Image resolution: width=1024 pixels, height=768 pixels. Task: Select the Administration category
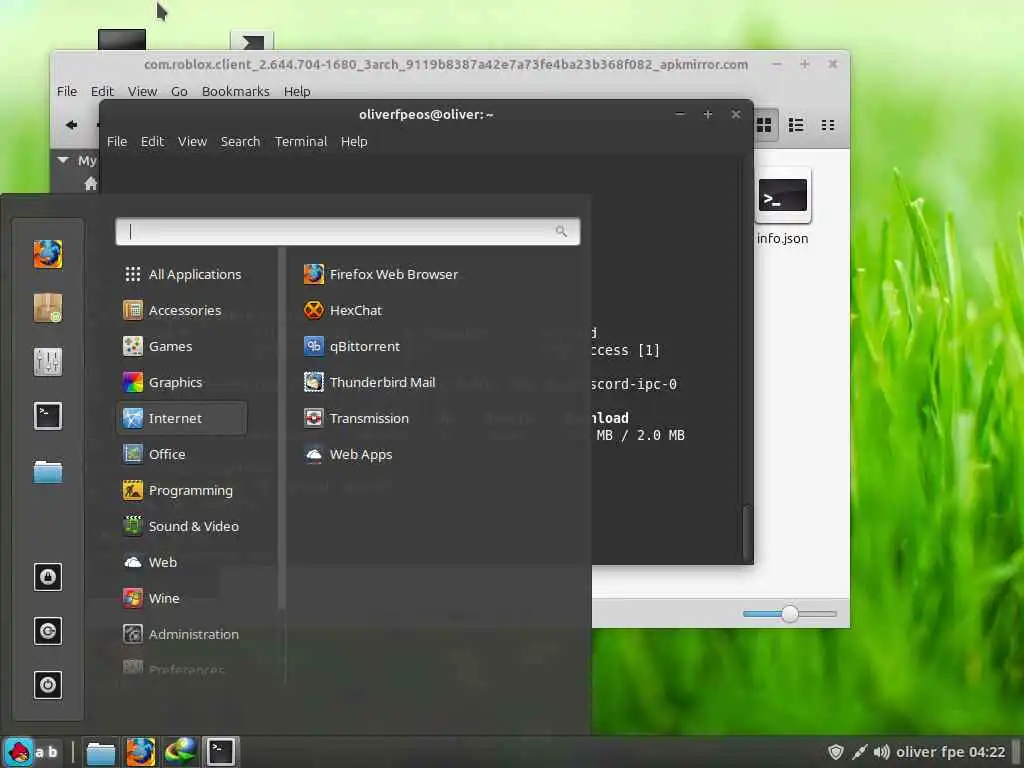tap(182, 633)
